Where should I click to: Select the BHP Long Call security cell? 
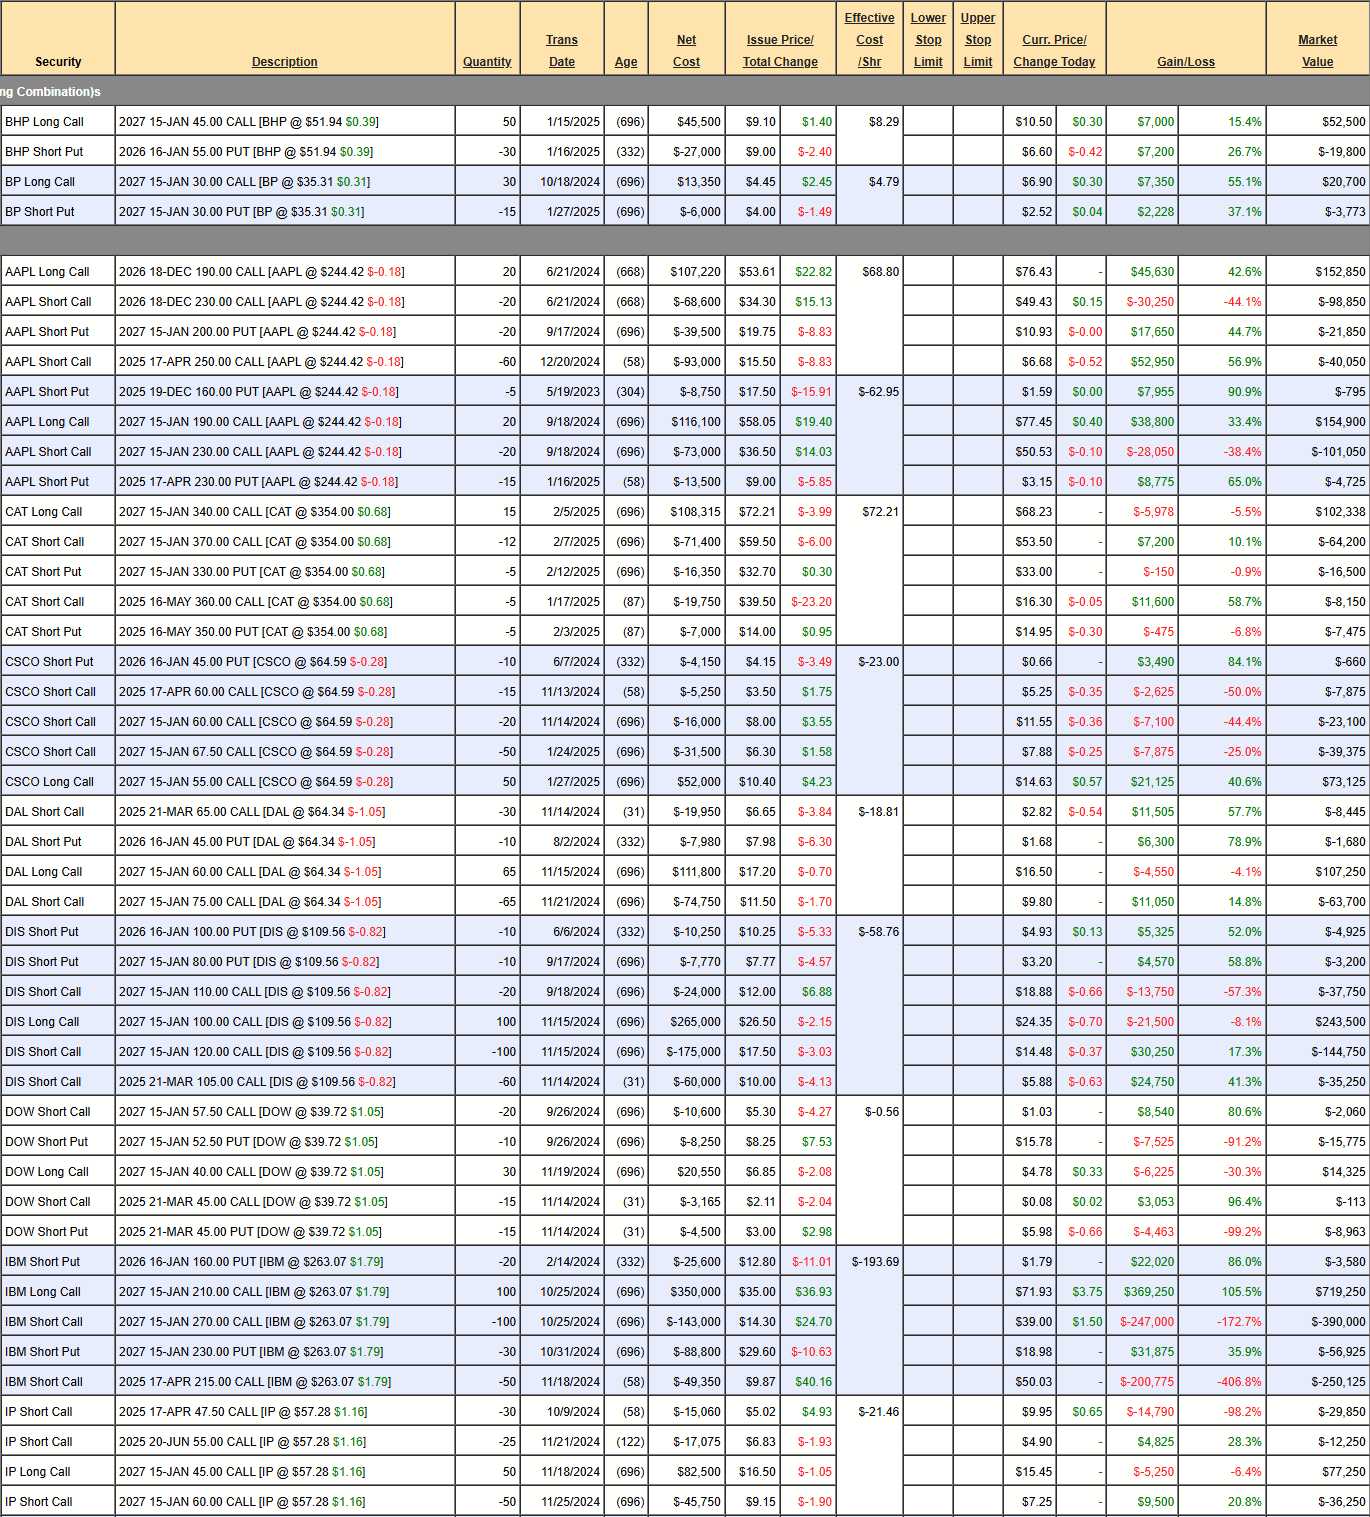click(x=57, y=122)
